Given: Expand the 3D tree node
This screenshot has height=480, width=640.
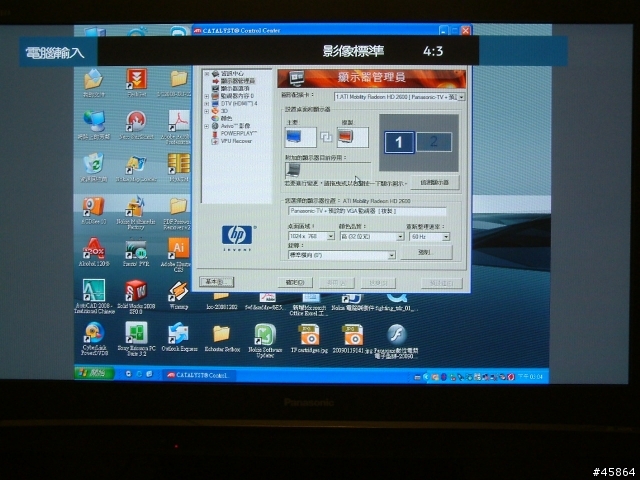Looking at the screenshot, I should (207, 111).
